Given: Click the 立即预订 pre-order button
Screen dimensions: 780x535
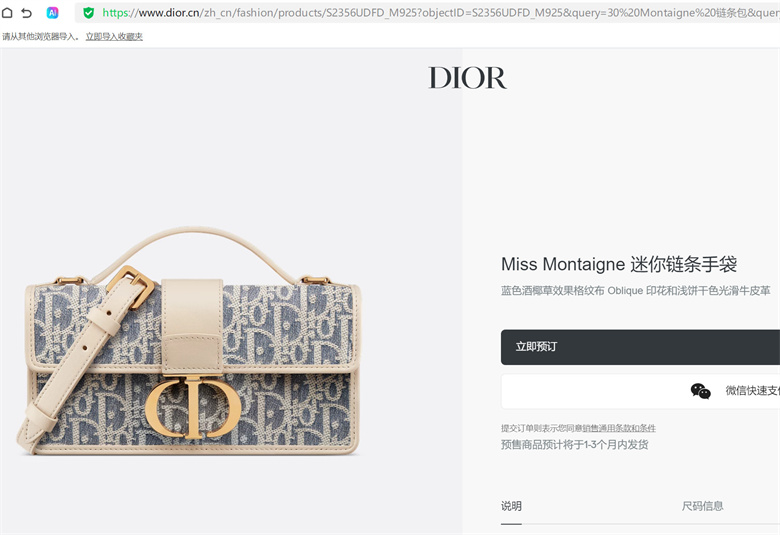Looking at the screenshot, I should (640, 347).
